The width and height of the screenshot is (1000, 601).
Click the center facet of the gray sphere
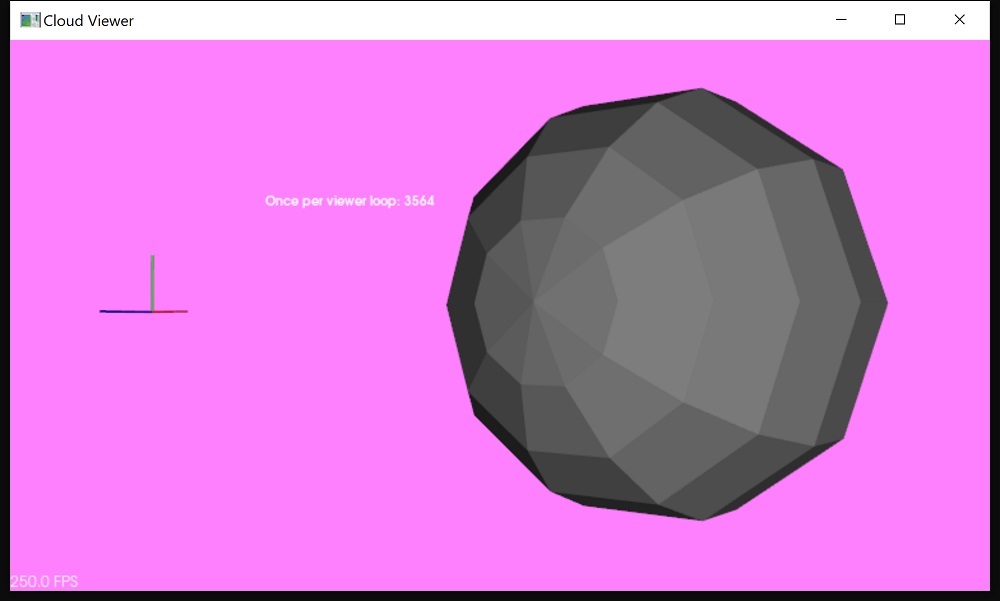(x=665, y=300)
